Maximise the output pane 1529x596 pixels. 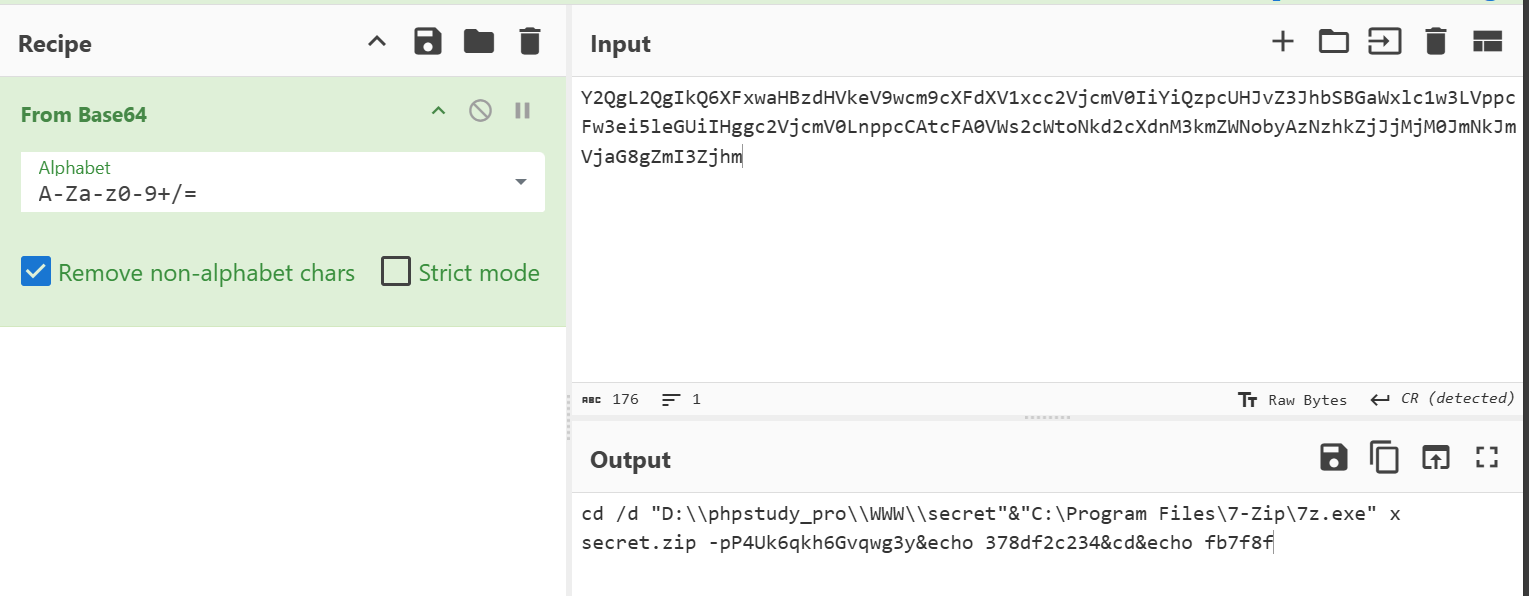coord(1488,458)
